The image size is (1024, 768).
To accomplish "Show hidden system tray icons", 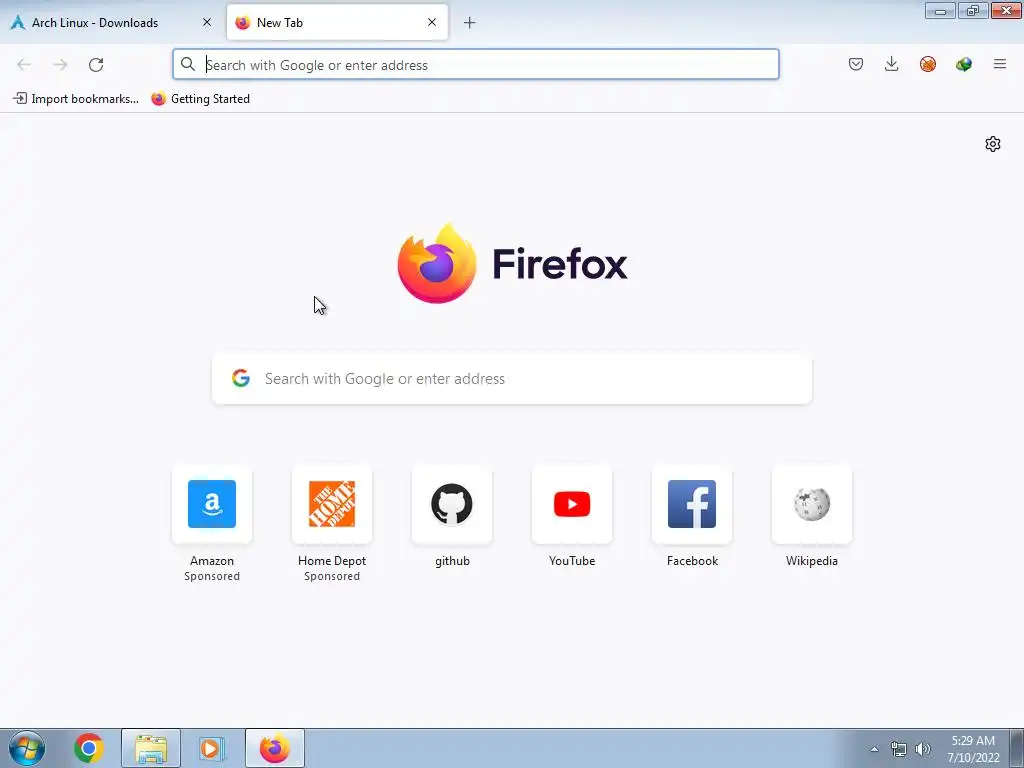I will point(874,749).
